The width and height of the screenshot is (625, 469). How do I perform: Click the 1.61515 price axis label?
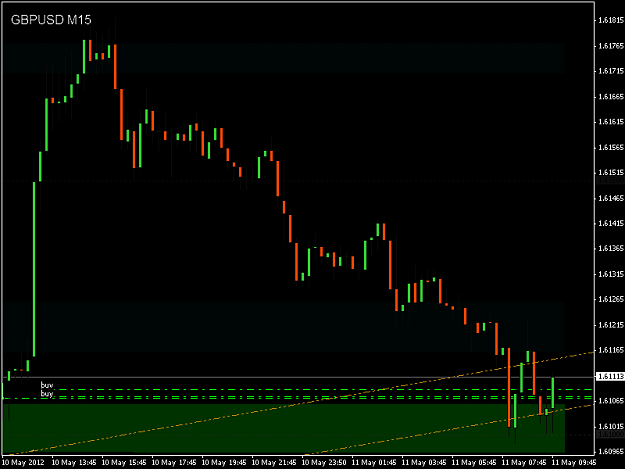[611, 172]
